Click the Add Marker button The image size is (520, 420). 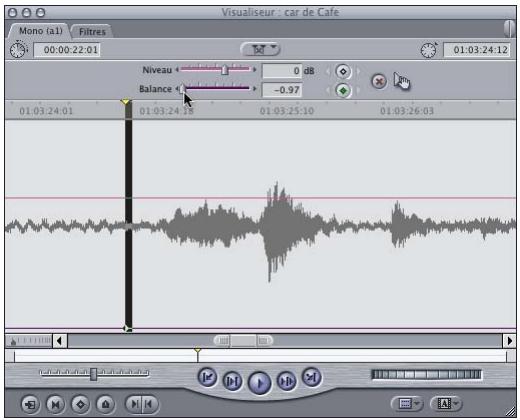point(105,404)
